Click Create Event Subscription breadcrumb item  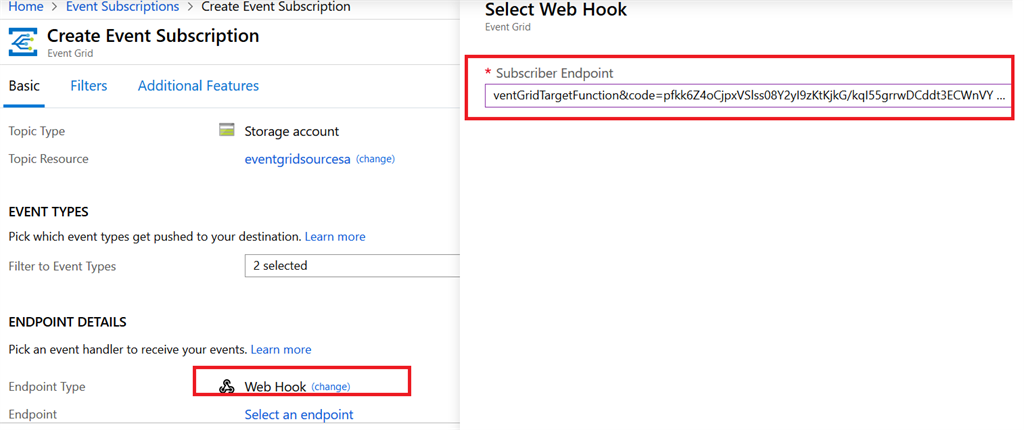(x=276, y=7)
